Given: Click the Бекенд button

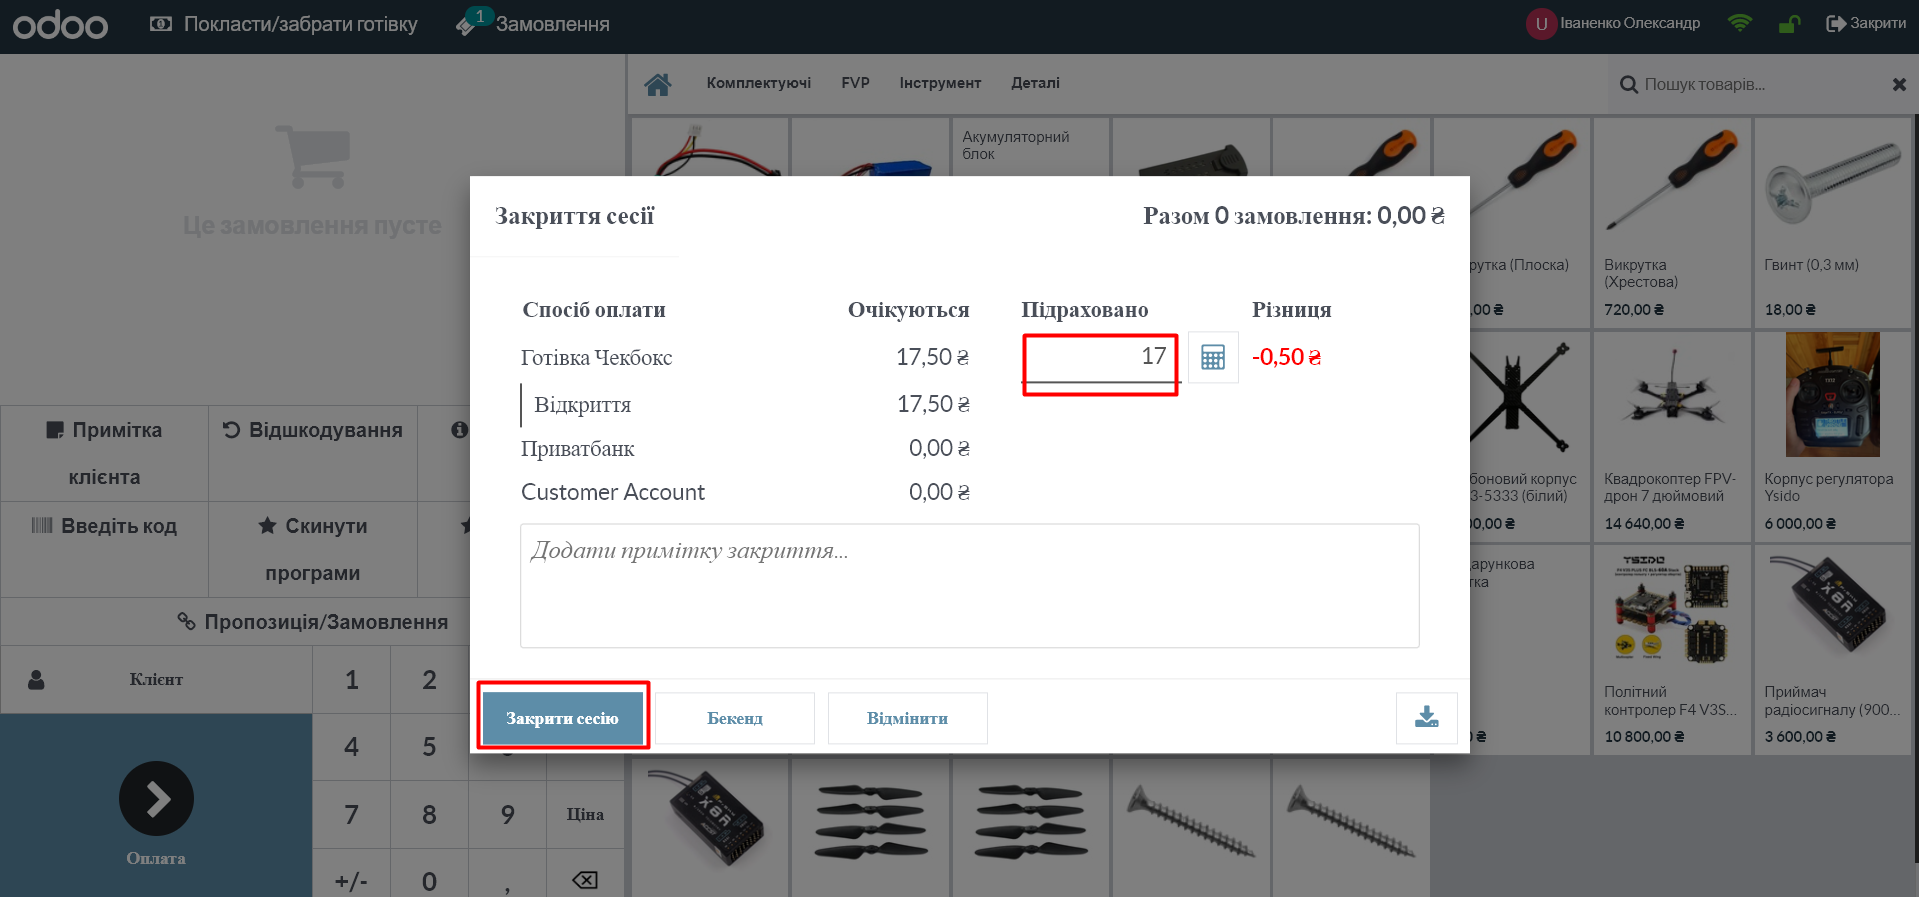Looking at the screenshot, I should [735, 718].
